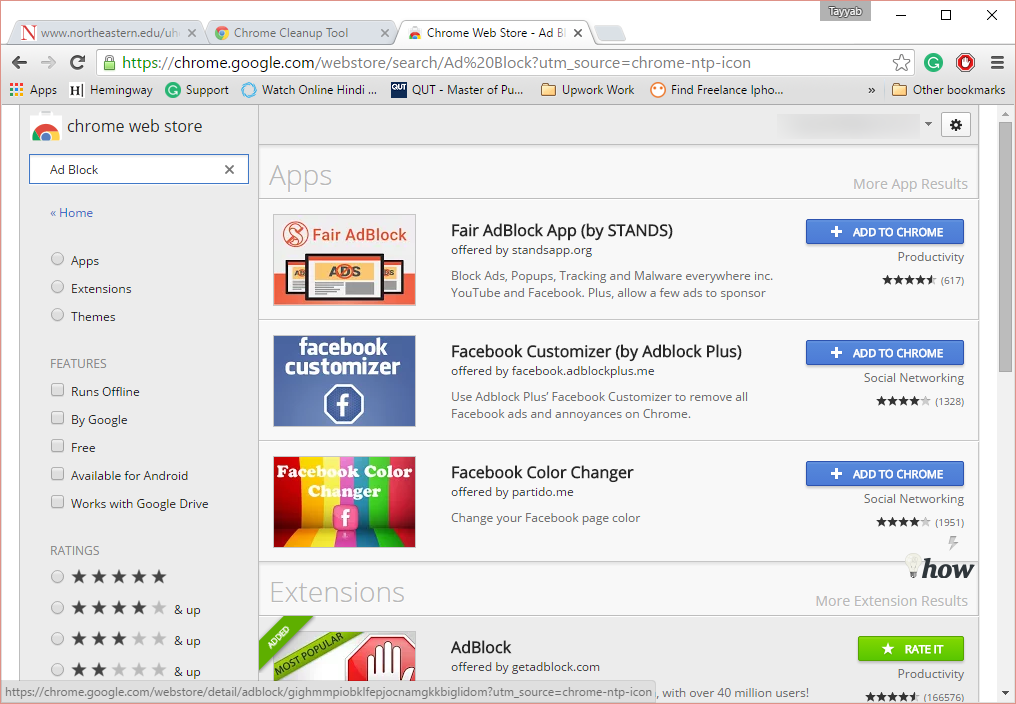Viewport: 1016px width, 704px height.
Task: Enable the Available for Android checkbox
Action: tap(58, 474)
